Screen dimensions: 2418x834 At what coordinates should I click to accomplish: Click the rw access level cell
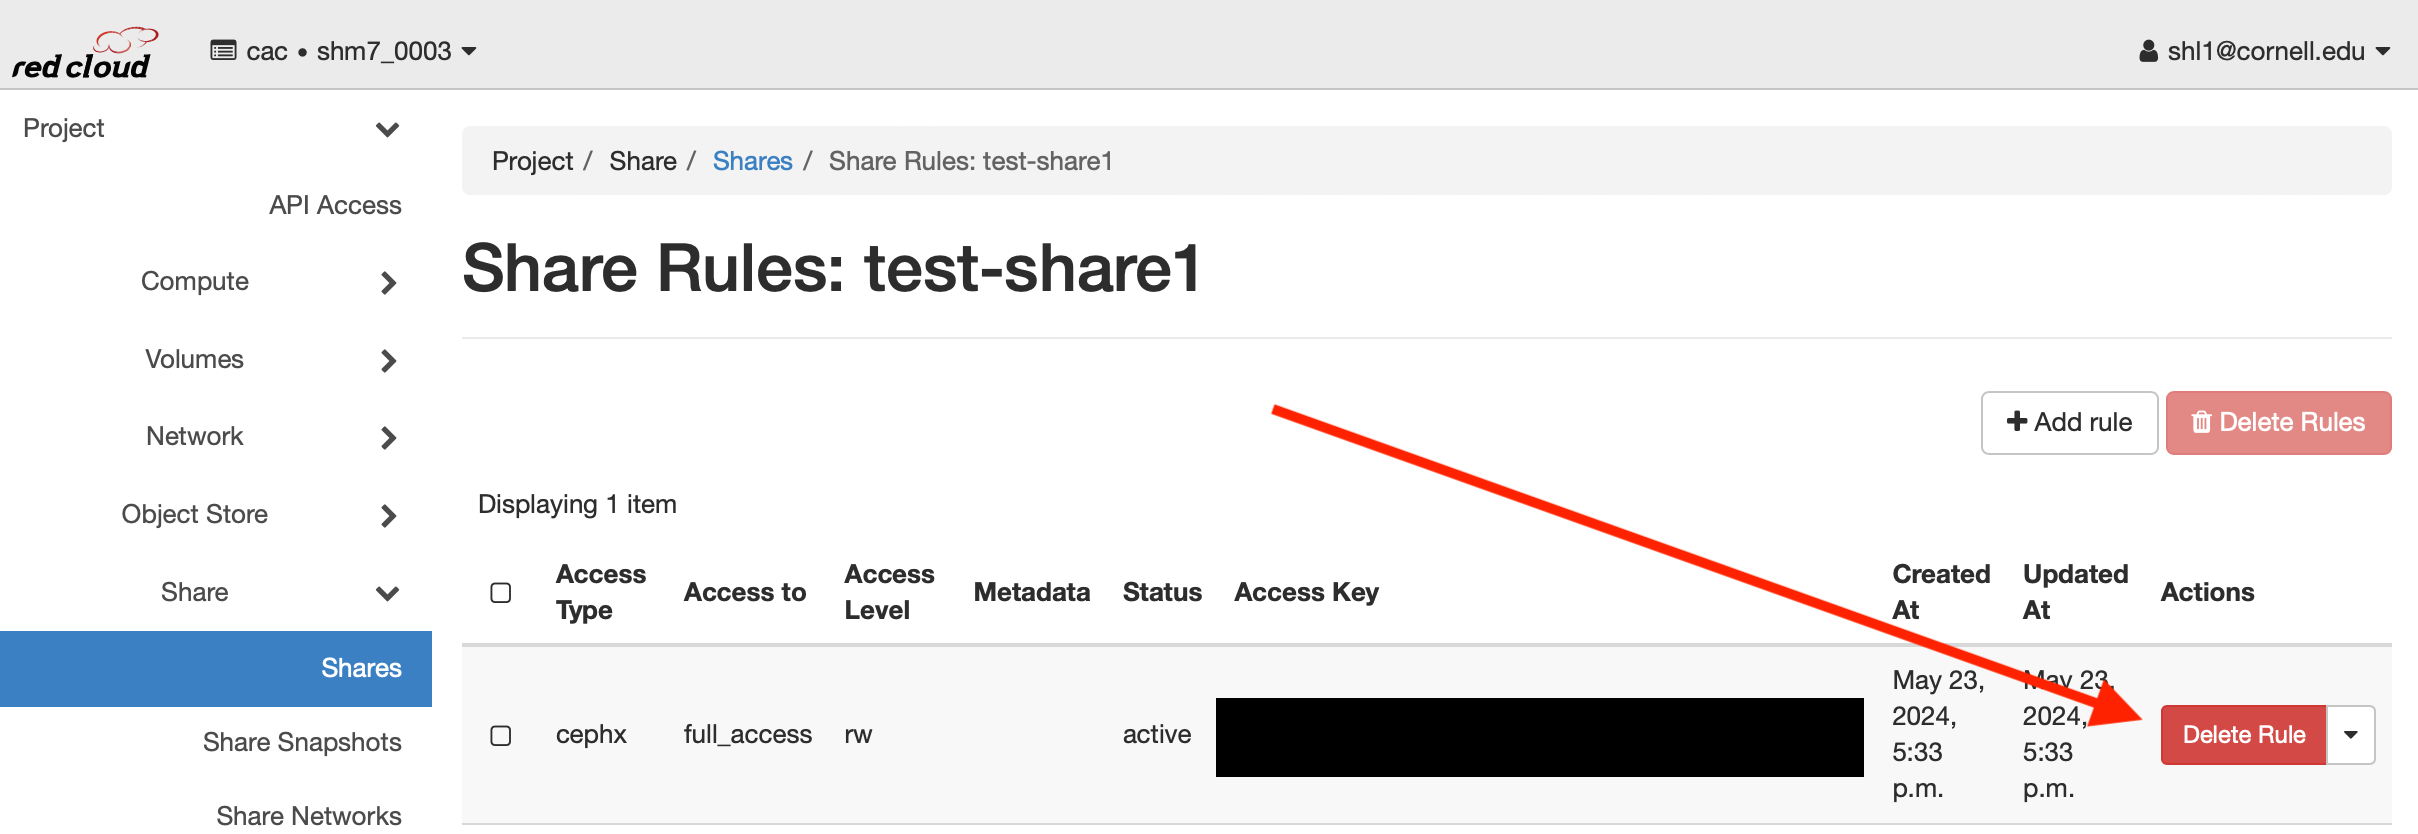pos(858,735)
